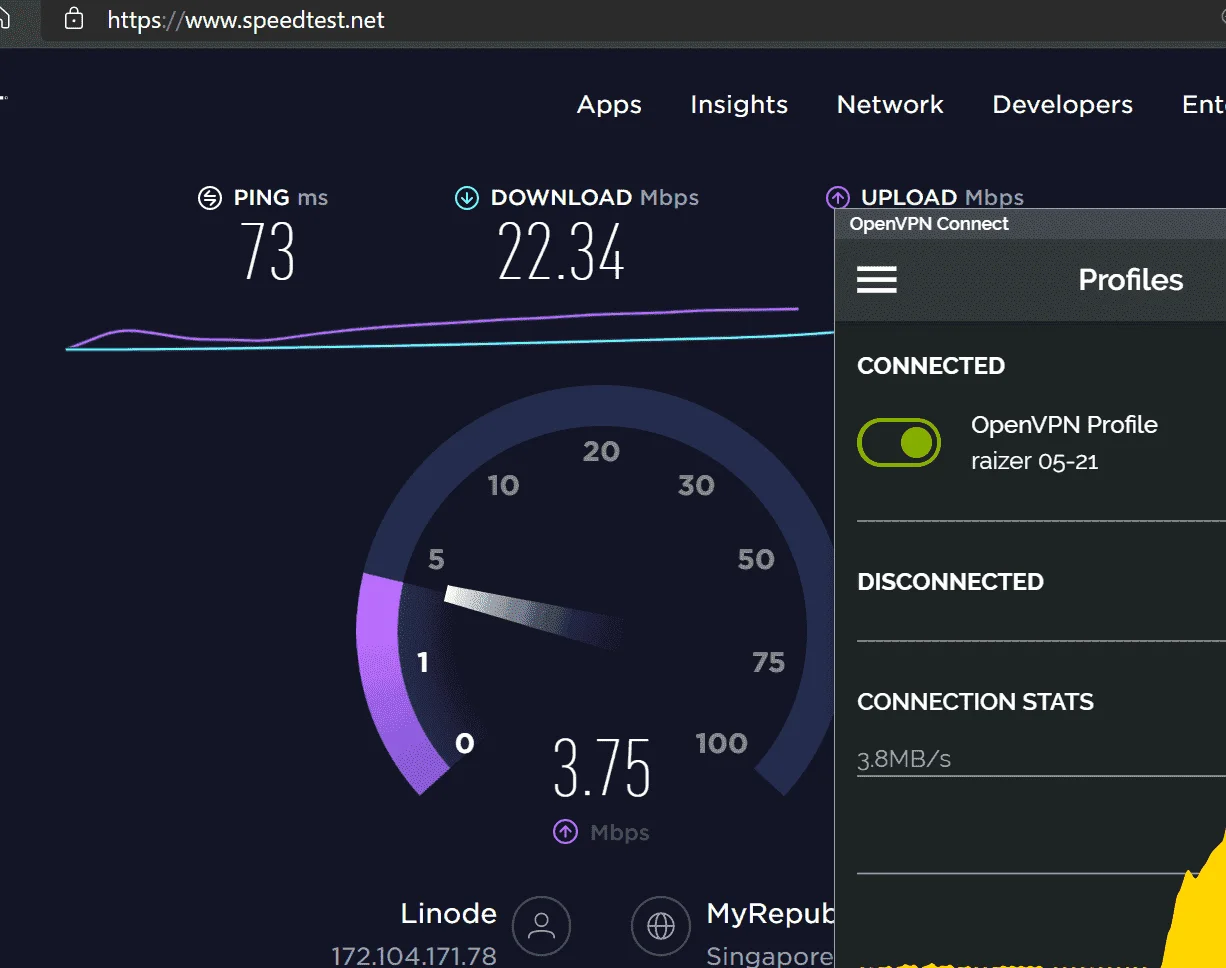Click the current upload speed 3.75
The width and height of the screenshot is (1226, 968).
coord(602,768)
